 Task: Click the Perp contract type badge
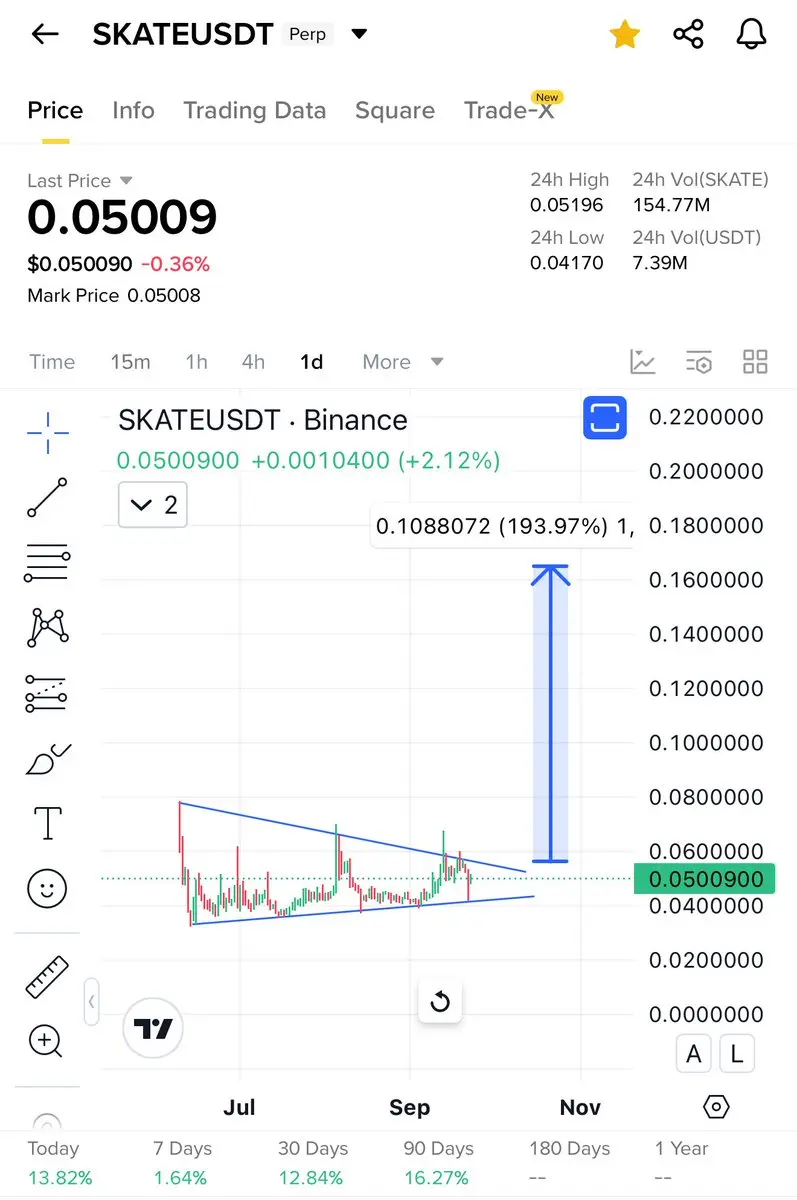(x=307, y=34)
